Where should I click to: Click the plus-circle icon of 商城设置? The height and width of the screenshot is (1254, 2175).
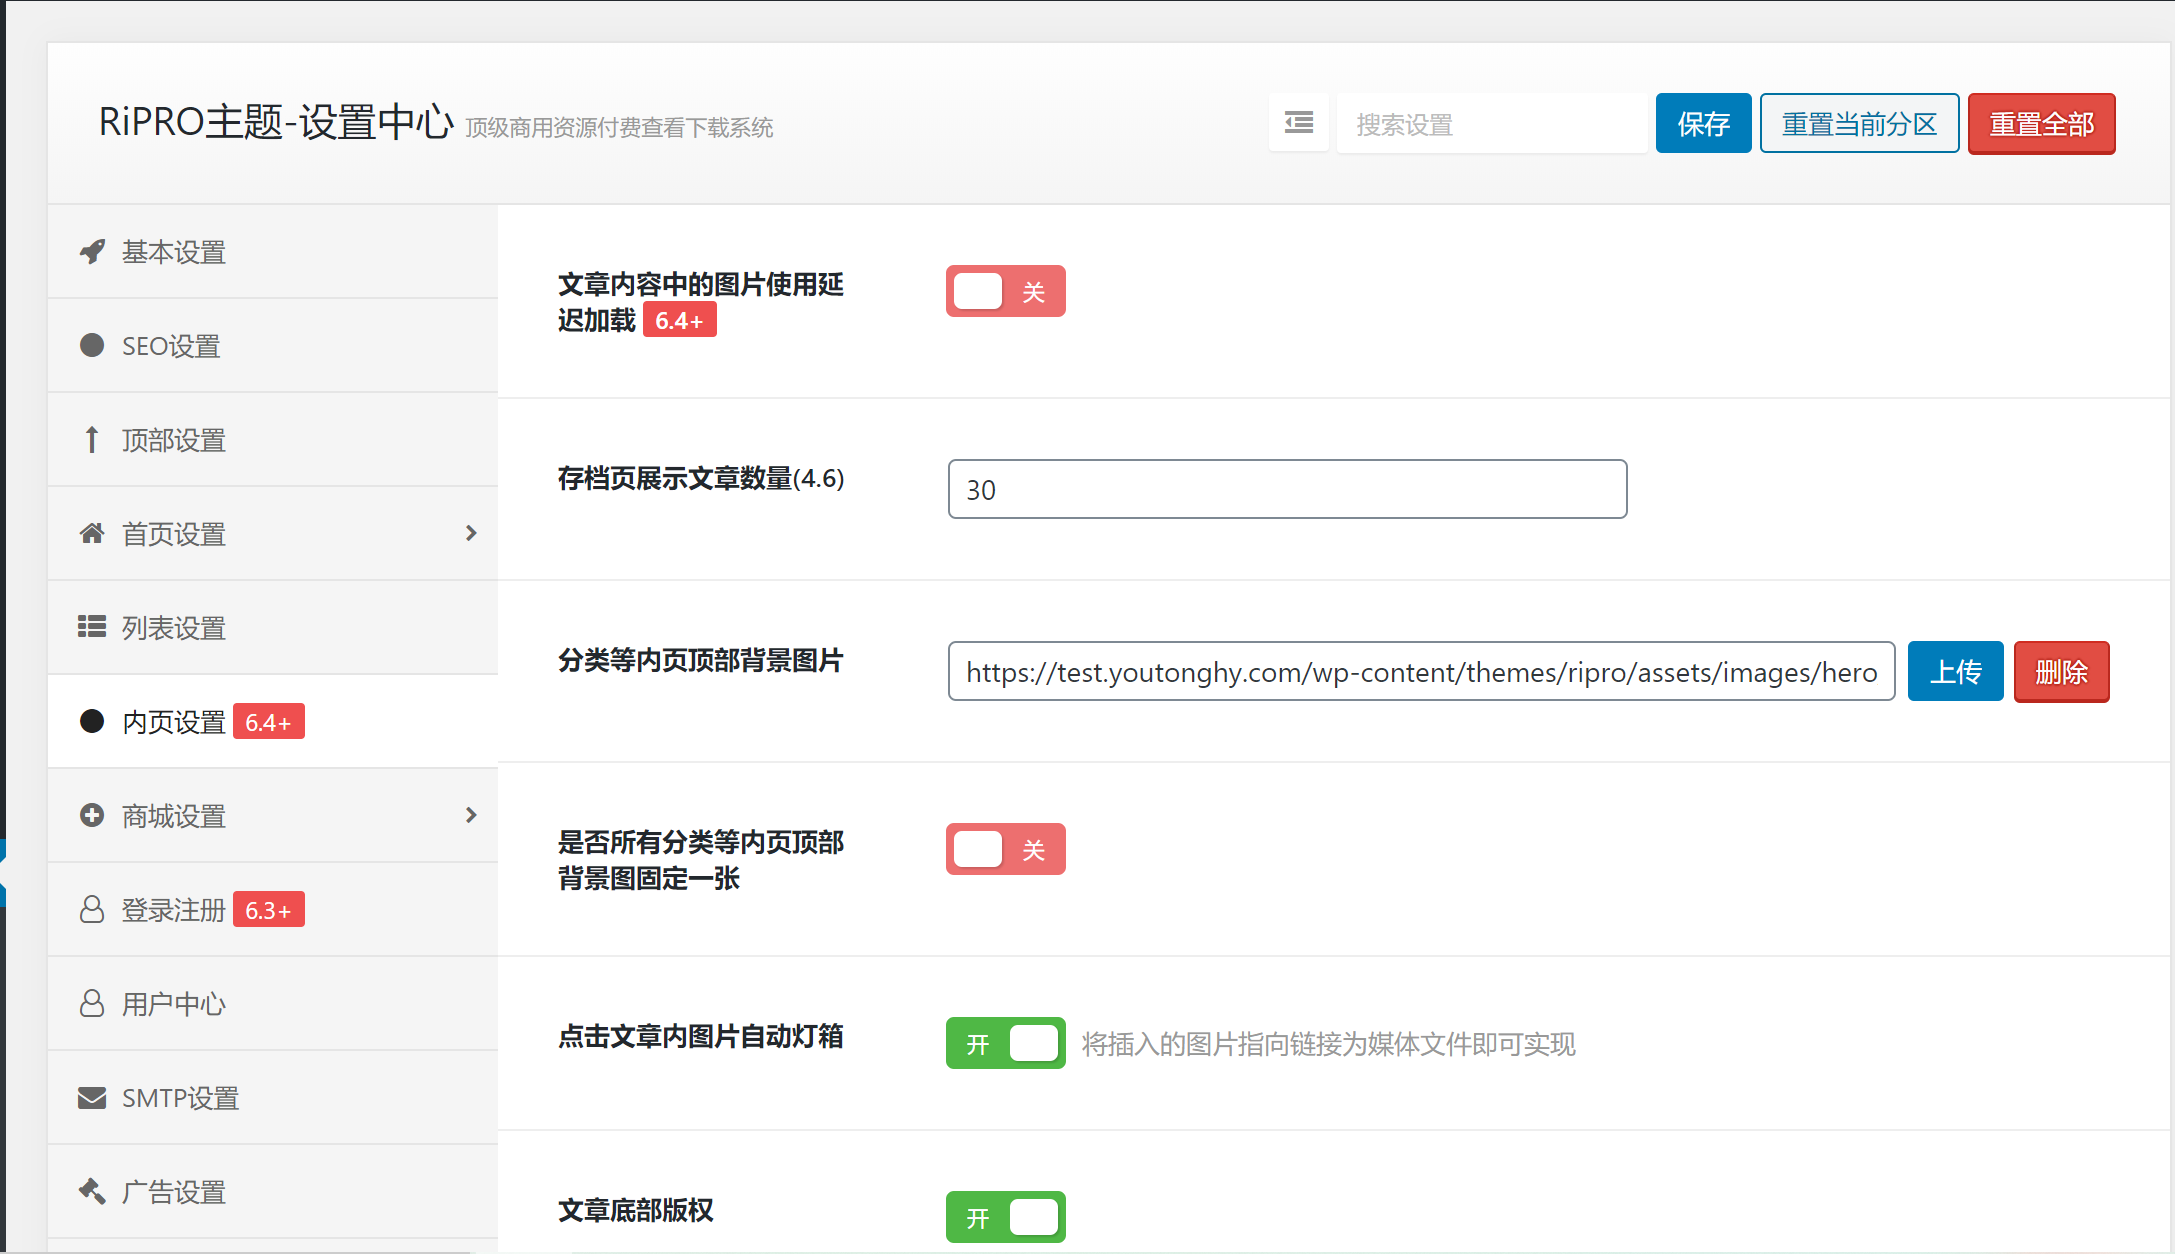(92, 815)
